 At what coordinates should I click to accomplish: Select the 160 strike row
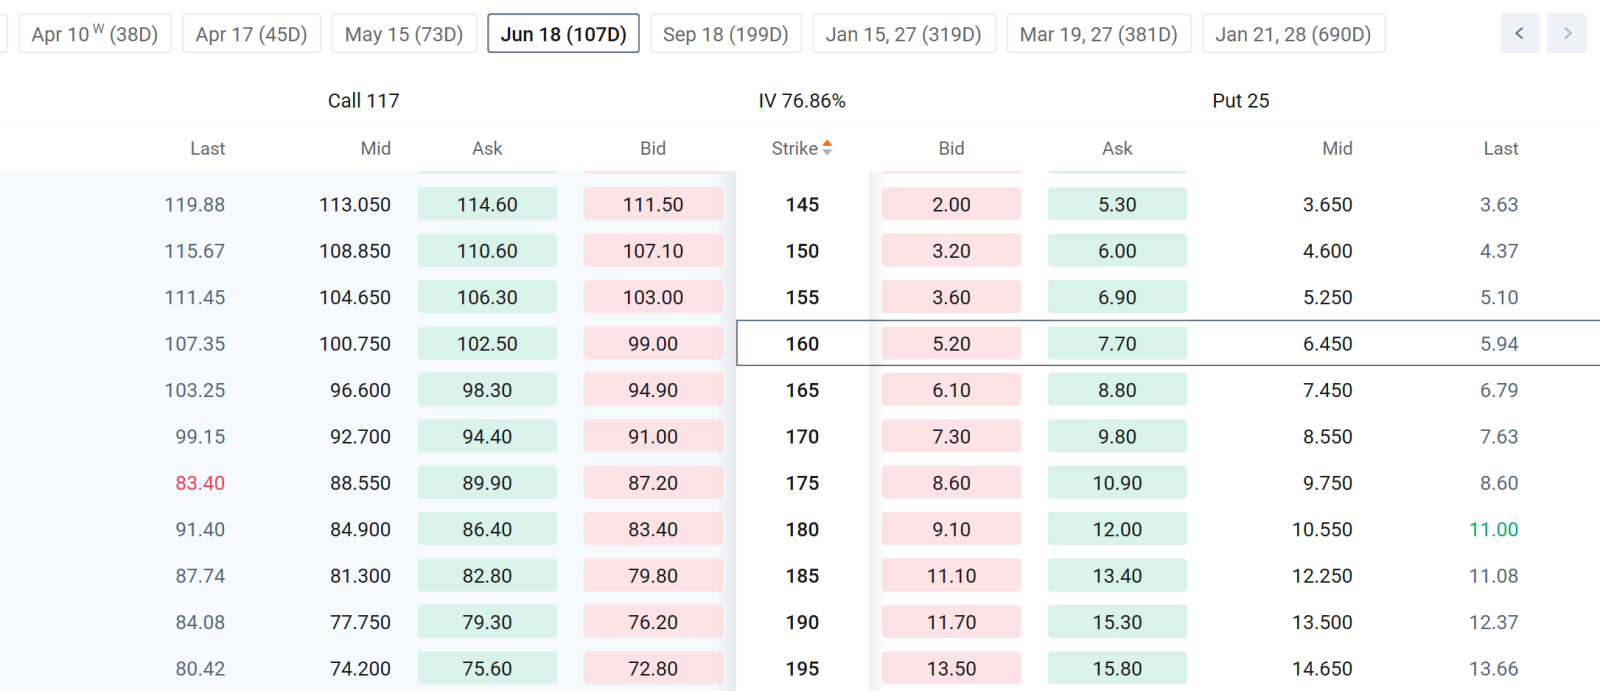click(x=1168, y=344)
